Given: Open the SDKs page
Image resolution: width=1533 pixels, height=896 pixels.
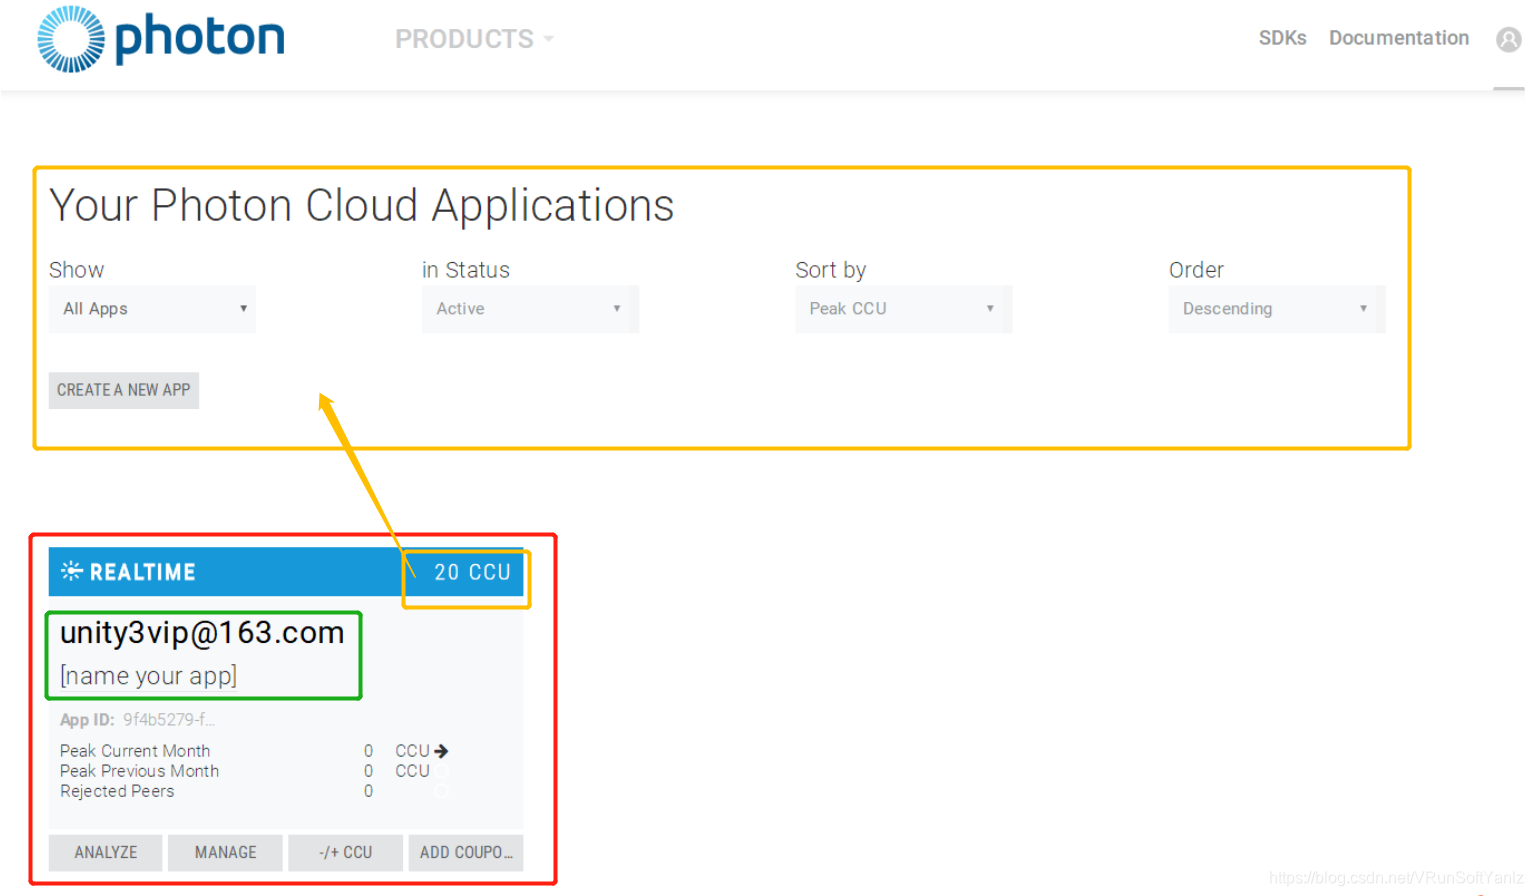Looking at the screenshot, I should pos(1282,38).
